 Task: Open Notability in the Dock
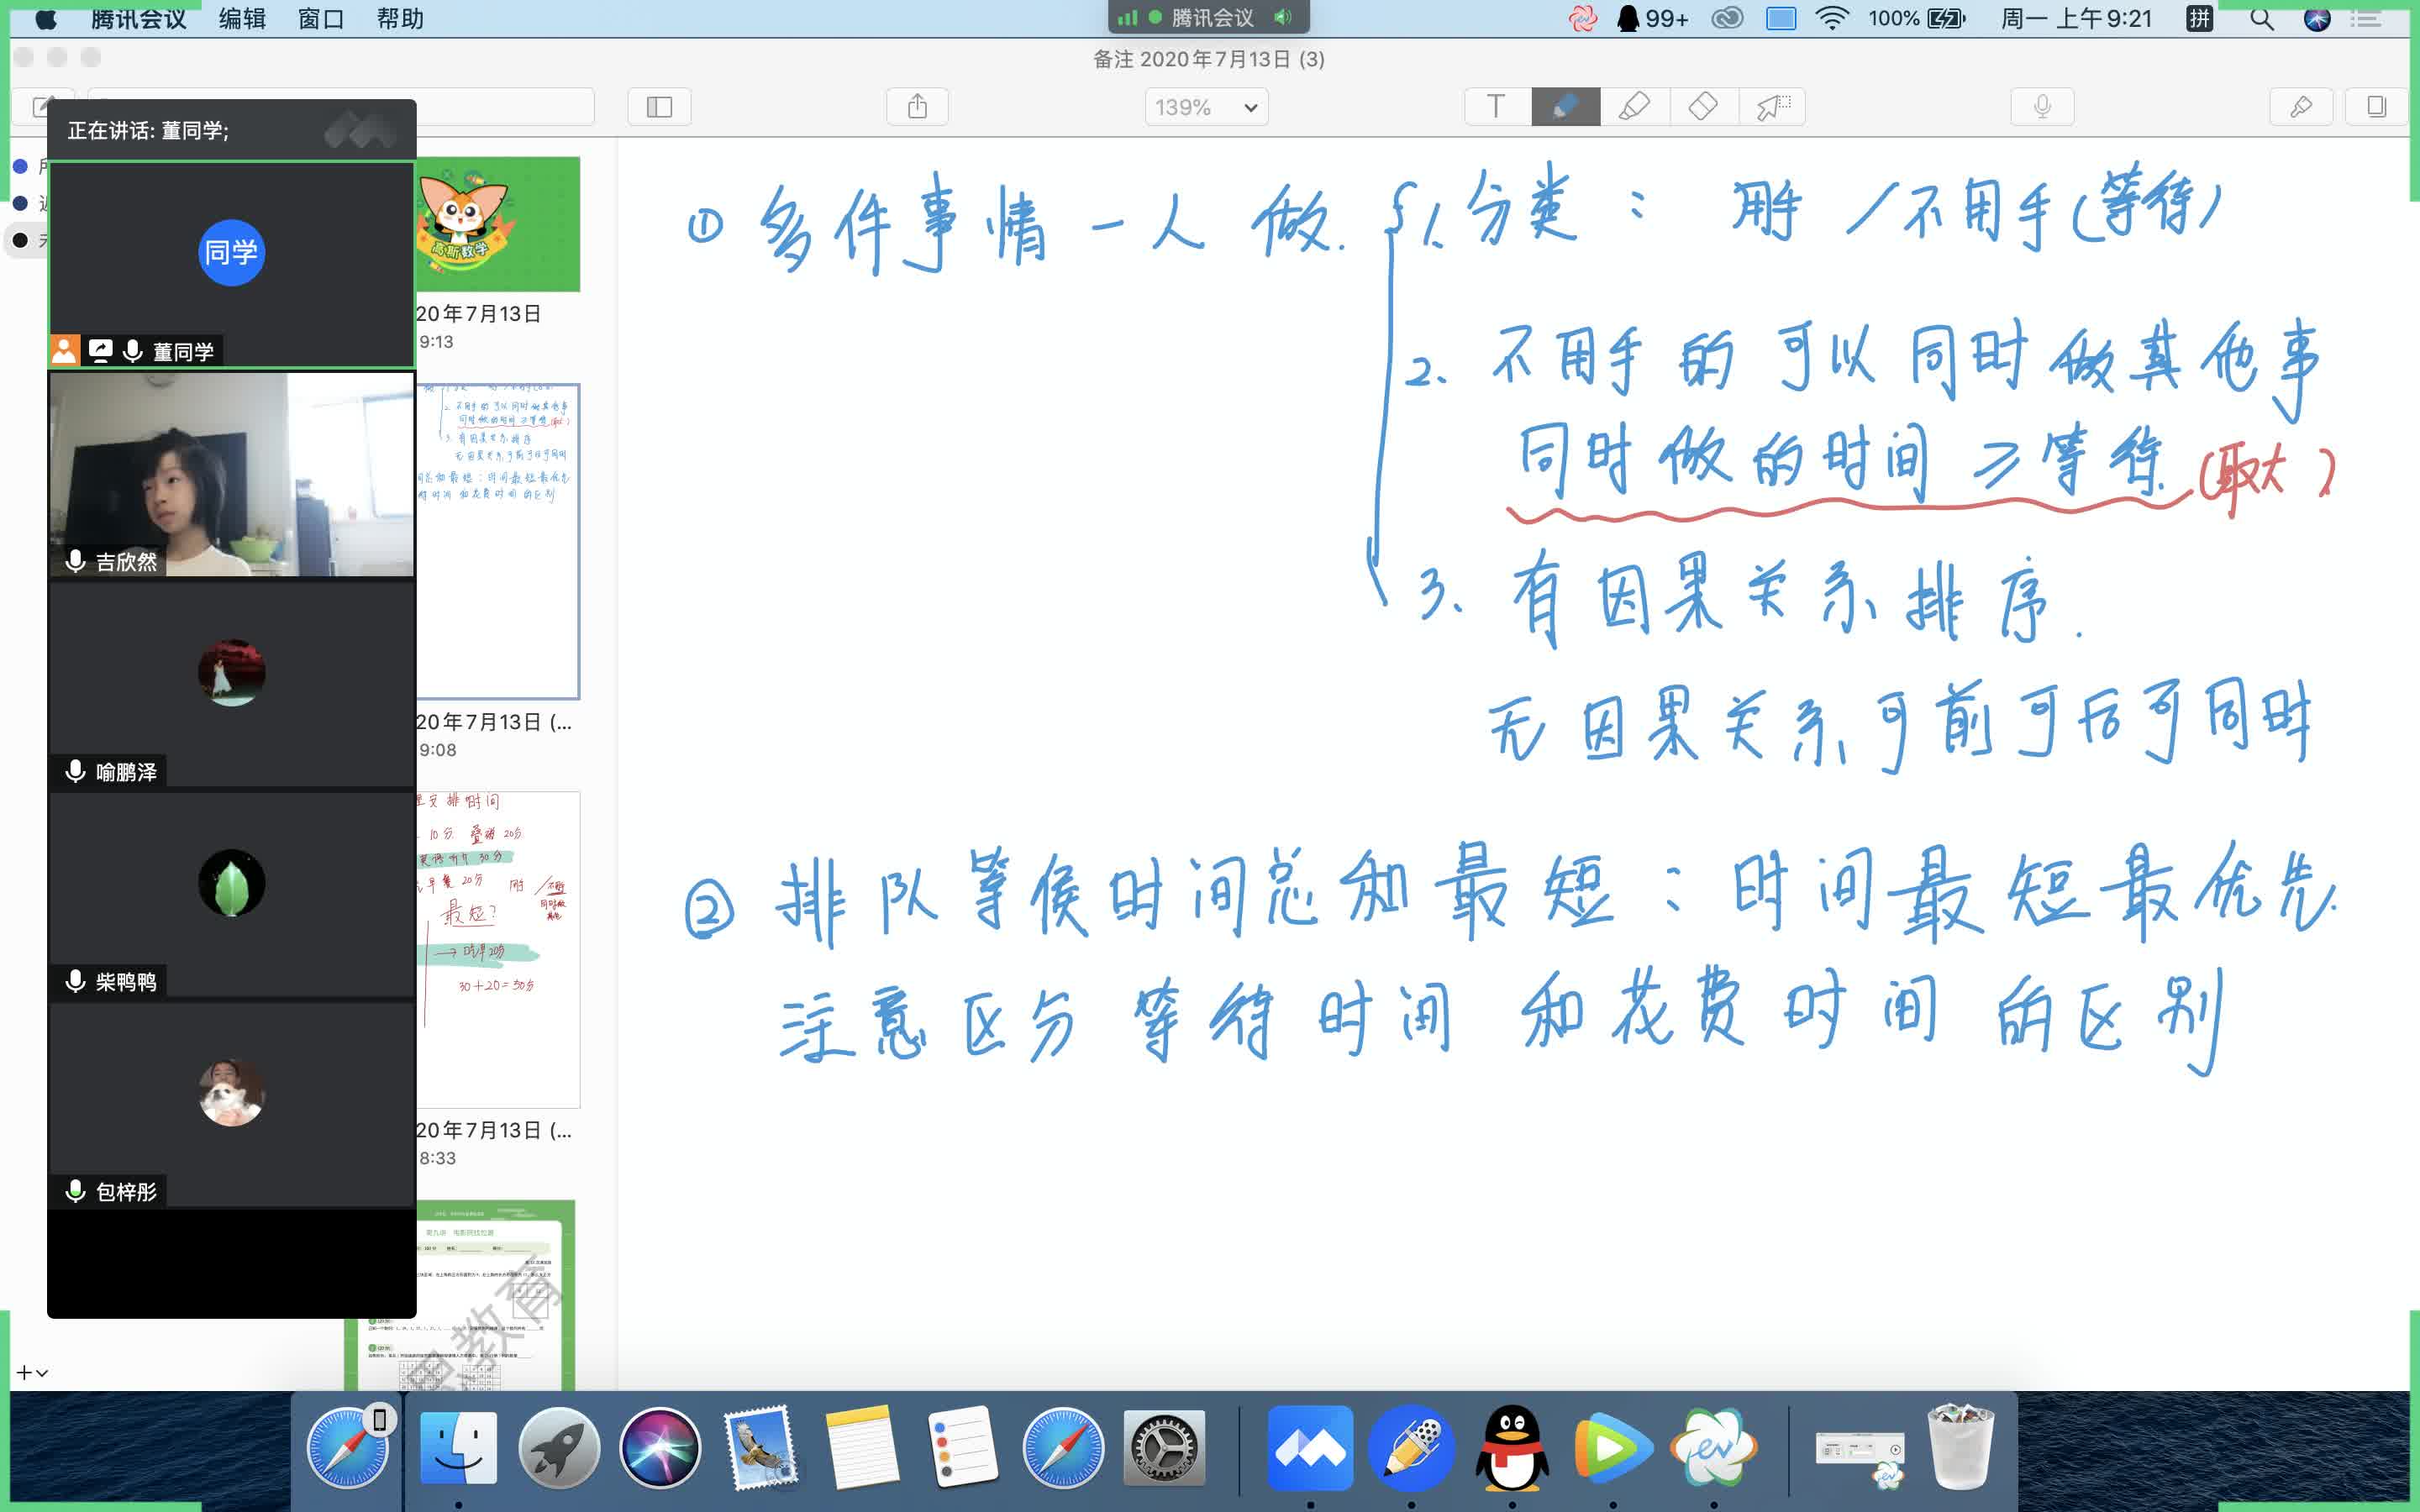tap(1411, 1447)
